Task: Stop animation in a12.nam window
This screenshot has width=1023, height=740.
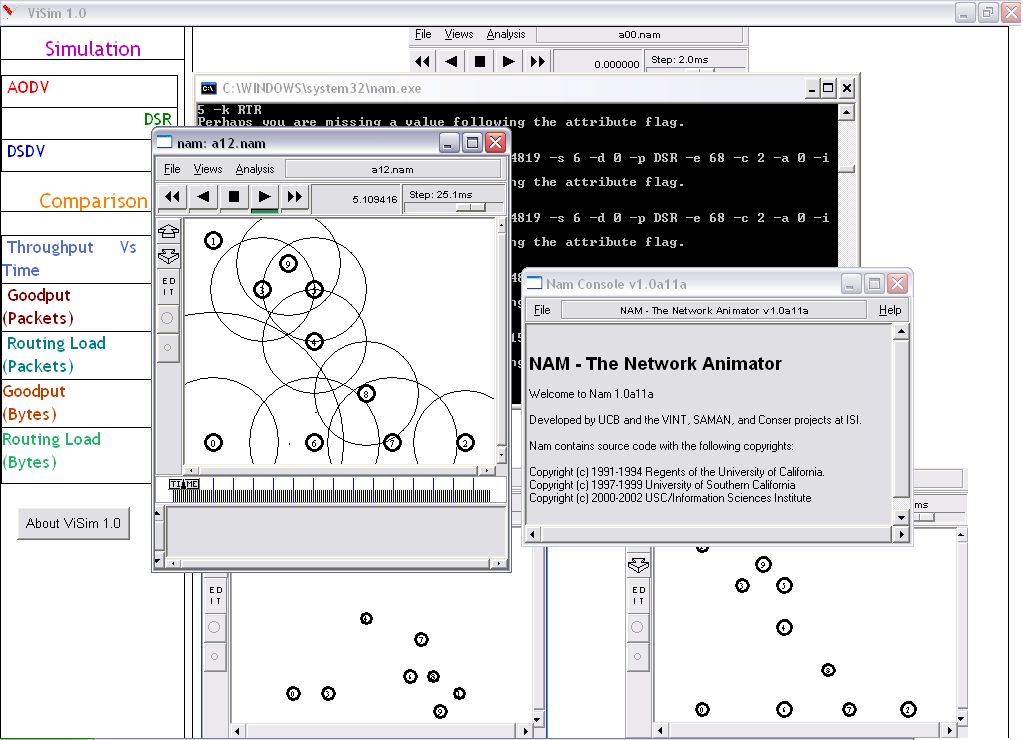Action: coord(234,196)
